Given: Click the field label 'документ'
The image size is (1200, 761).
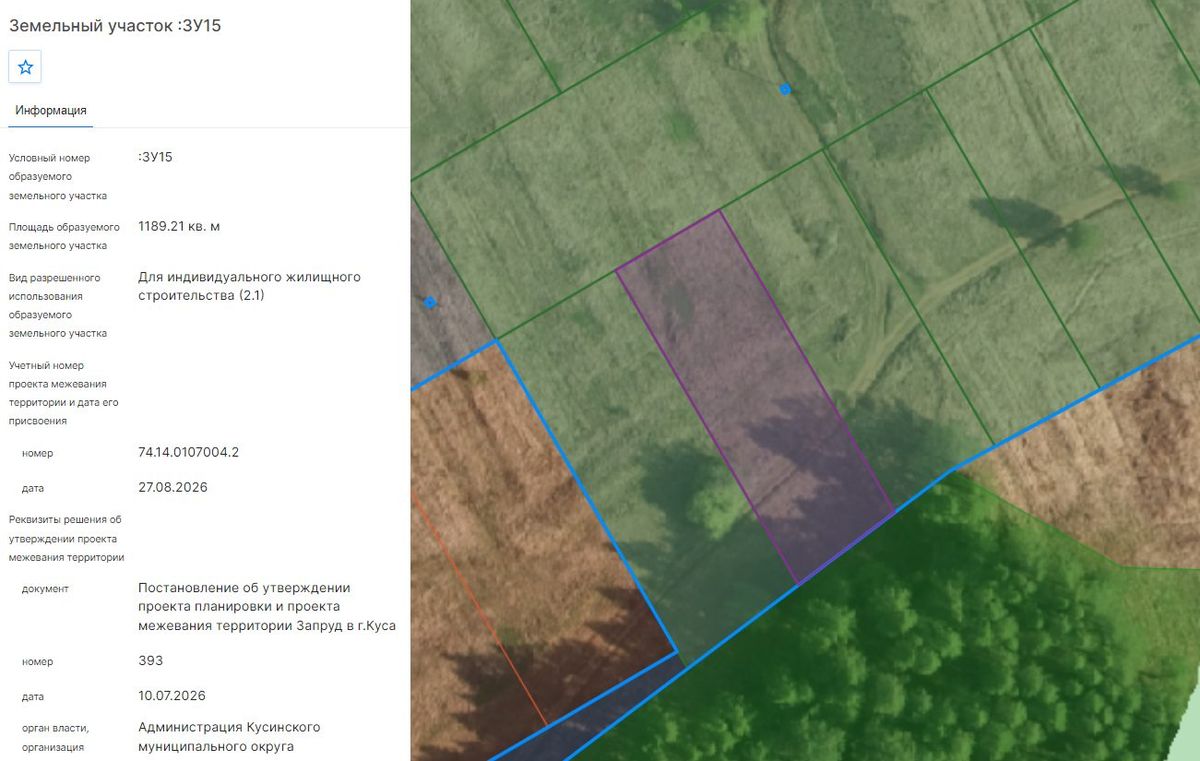Looking at the screenshot, I should pos(45,589).
